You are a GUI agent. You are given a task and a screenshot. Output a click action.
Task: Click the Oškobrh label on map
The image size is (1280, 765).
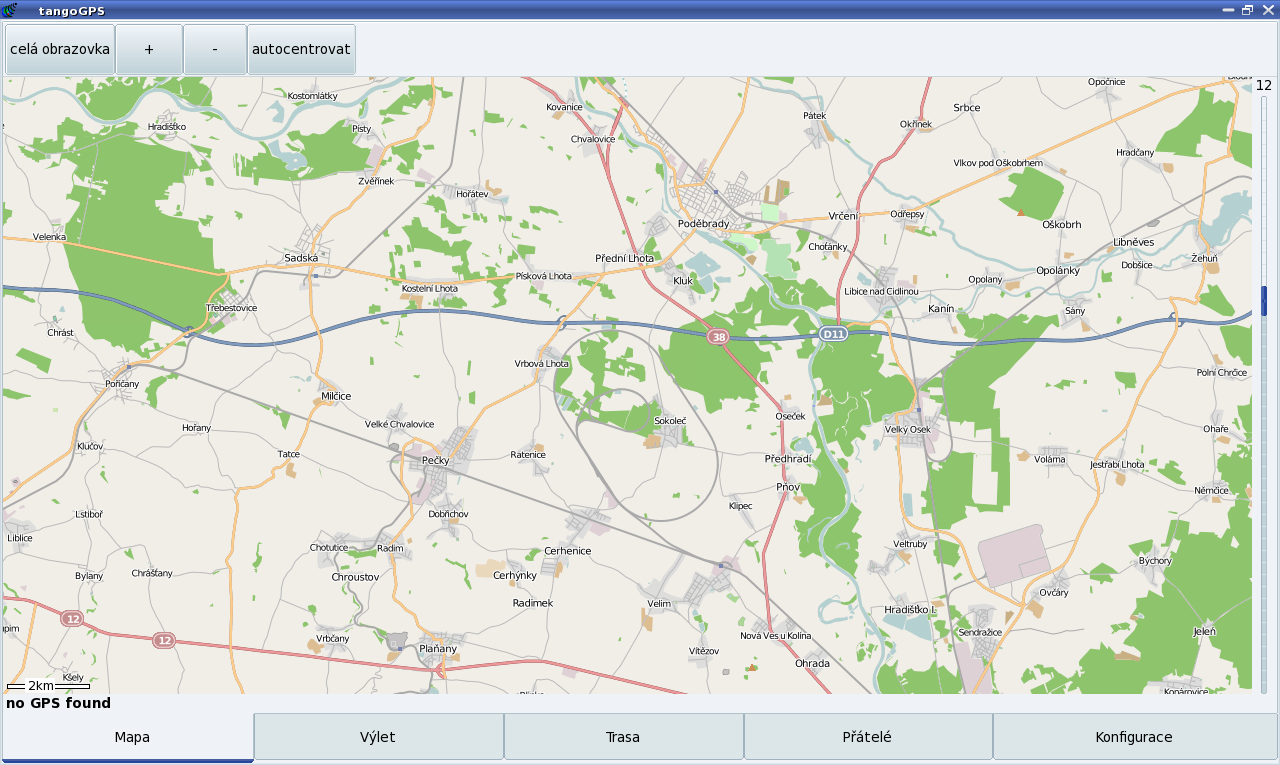click(1062, 225)
